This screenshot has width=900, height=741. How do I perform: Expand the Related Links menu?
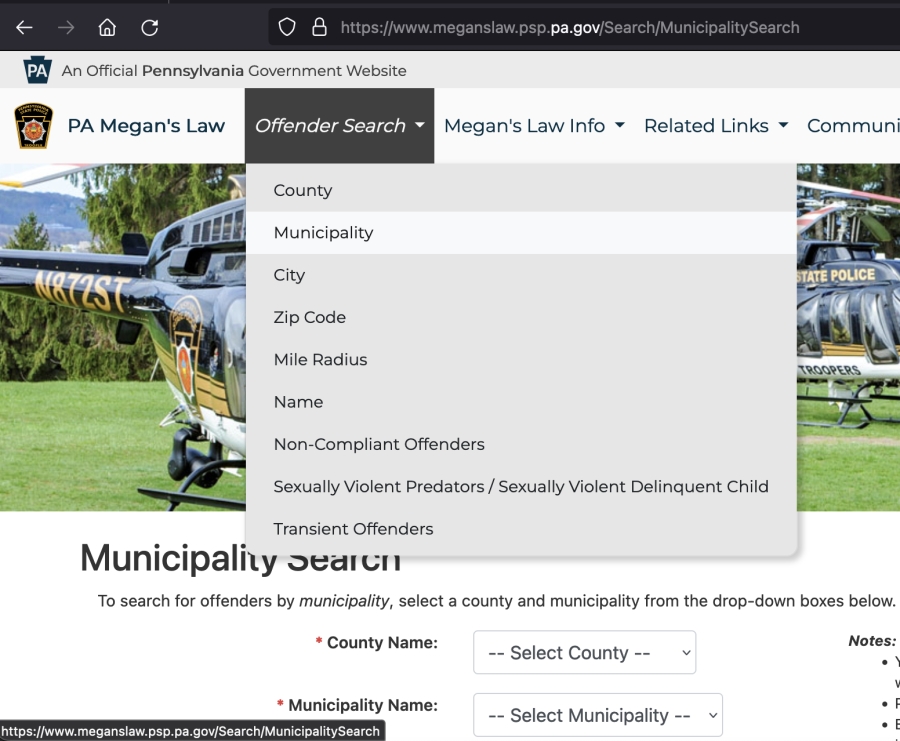716,126
